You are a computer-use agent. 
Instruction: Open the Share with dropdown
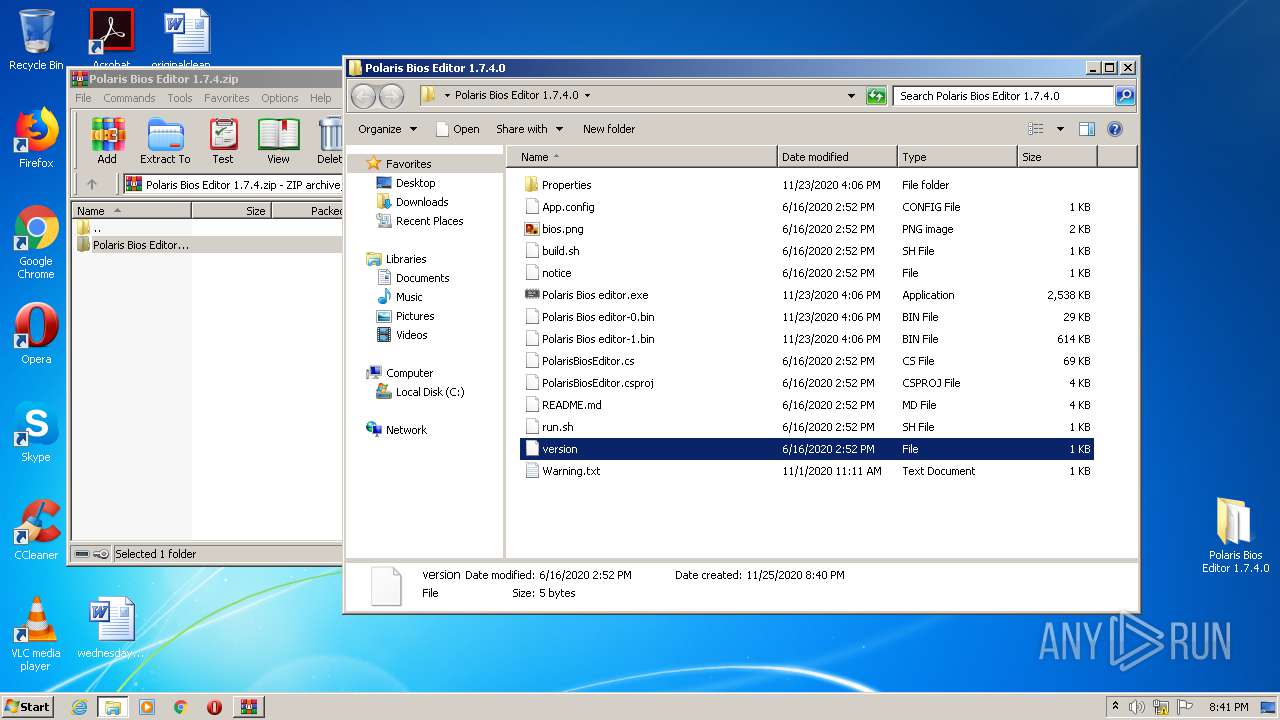click(x=529, y=129)
